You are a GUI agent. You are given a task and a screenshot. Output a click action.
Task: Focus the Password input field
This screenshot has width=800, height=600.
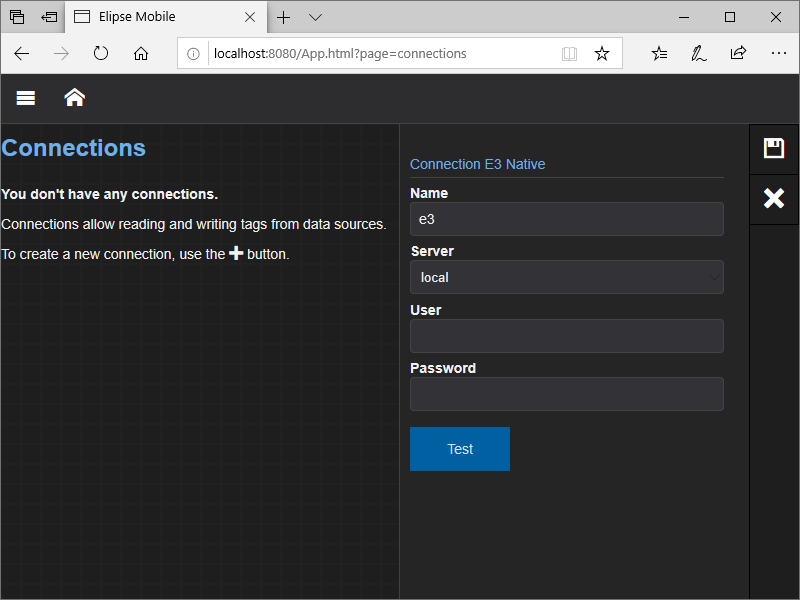tap(566, 394)
